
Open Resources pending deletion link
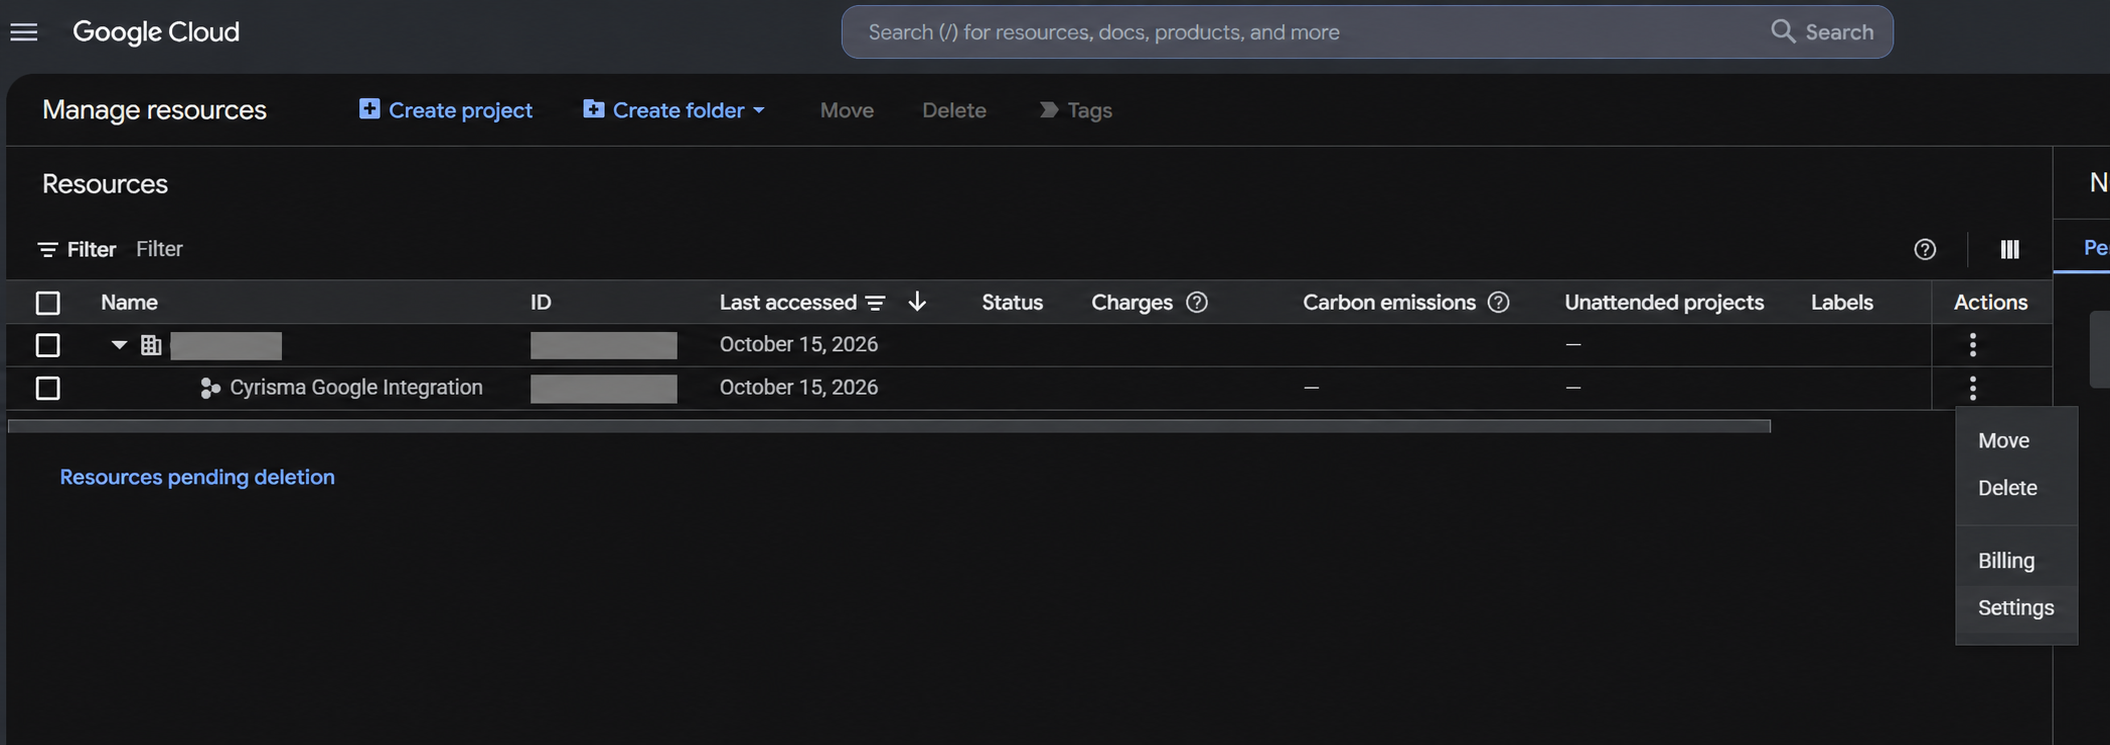(197, 477)
